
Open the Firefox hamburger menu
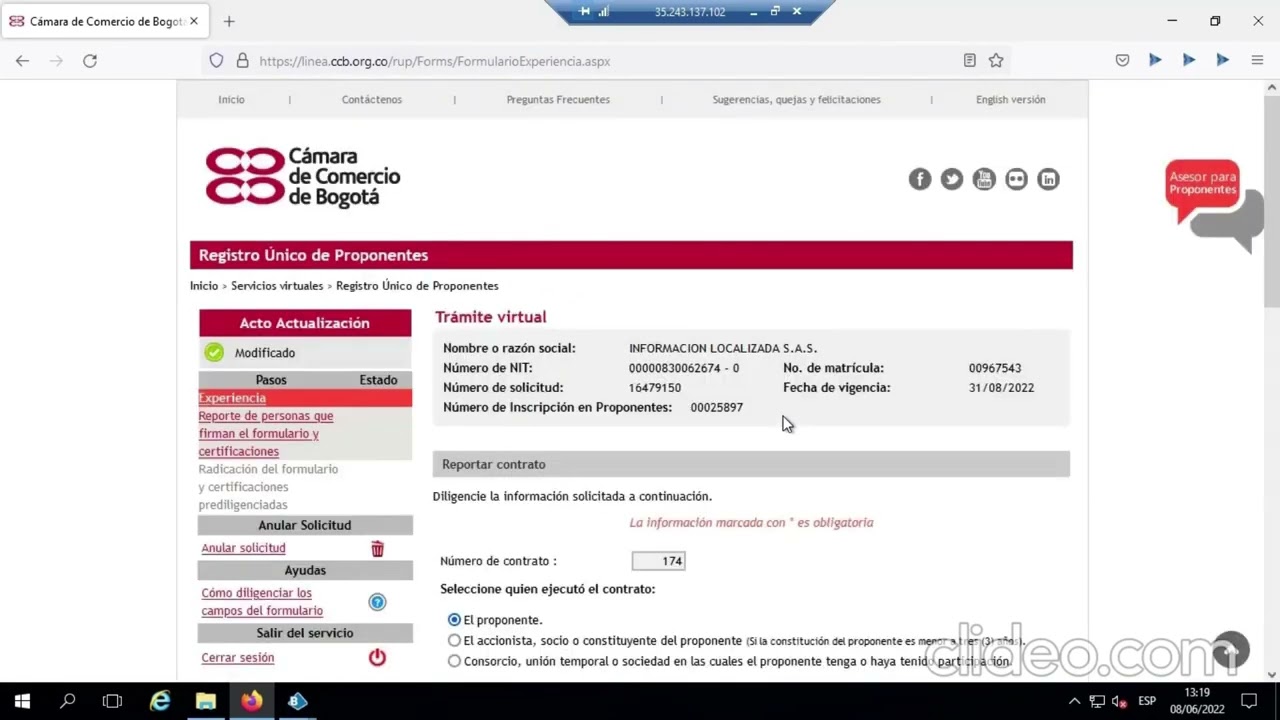coord(1257,61)
